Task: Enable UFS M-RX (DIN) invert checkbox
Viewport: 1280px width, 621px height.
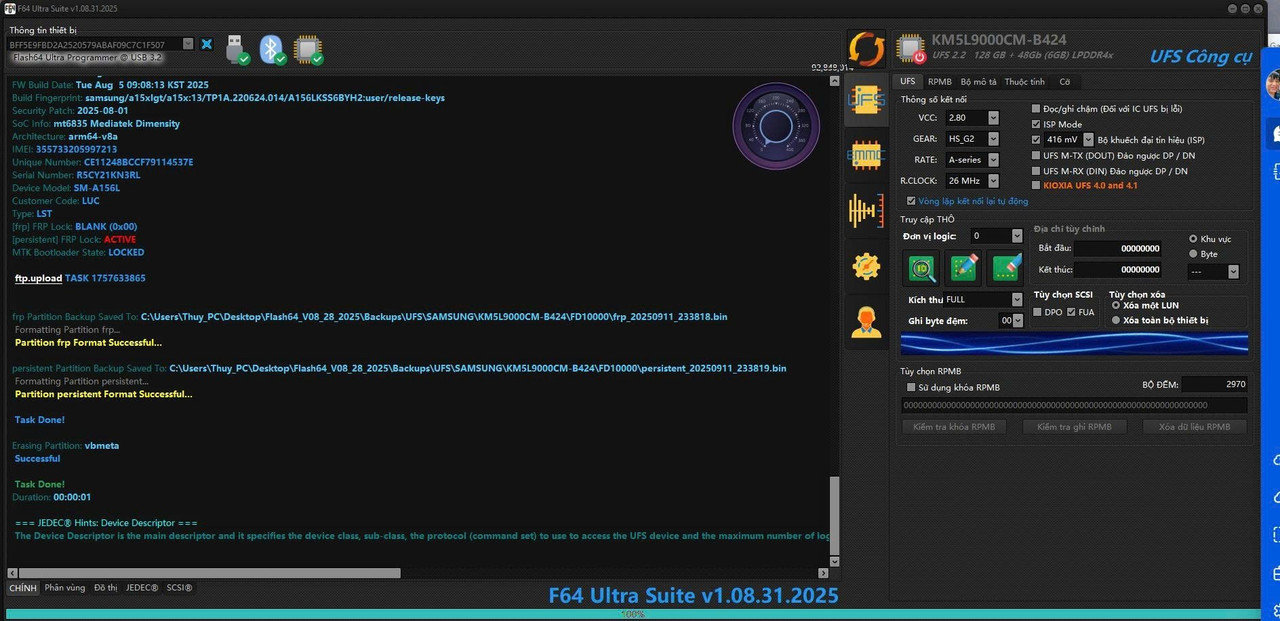Action: click(1036, 171)
